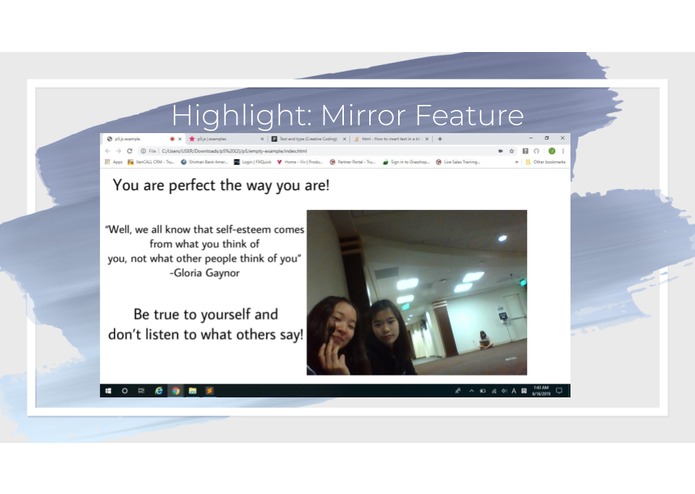
Task: Expand the hidden bookmarks overflow chevron
Action: (516, 162)
